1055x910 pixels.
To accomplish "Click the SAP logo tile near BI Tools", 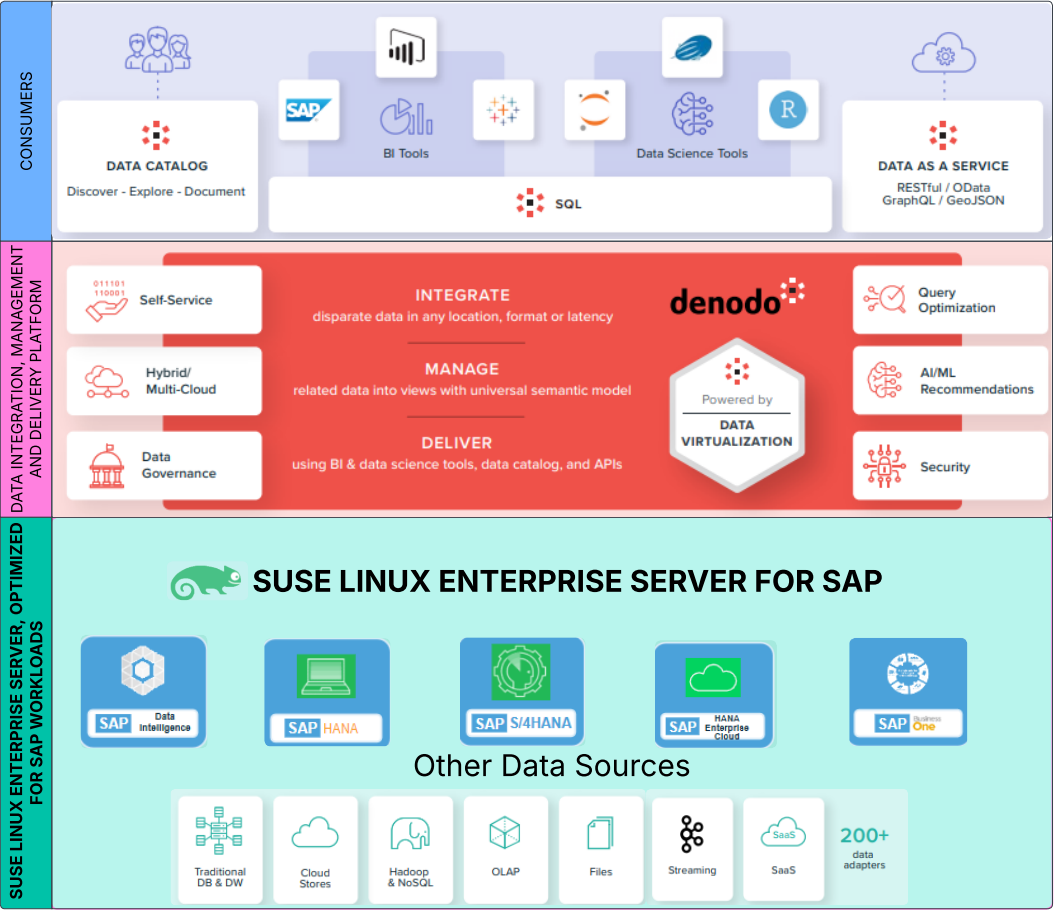I will click(x=308, y=110).
